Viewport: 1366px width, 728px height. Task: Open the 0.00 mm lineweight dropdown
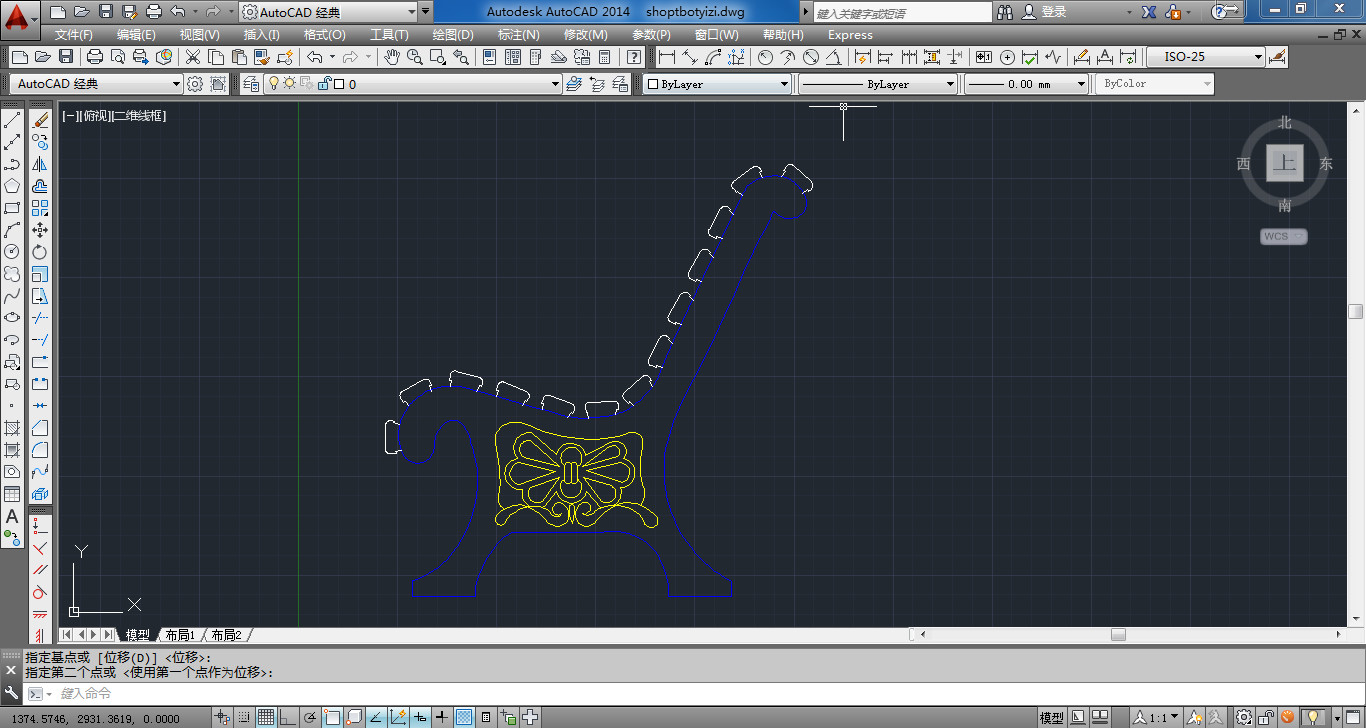point(1026,84)
